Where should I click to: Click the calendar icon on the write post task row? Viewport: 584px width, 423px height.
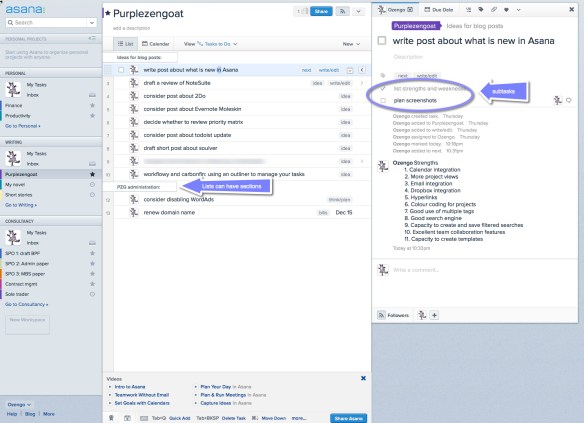coord(350,70)
